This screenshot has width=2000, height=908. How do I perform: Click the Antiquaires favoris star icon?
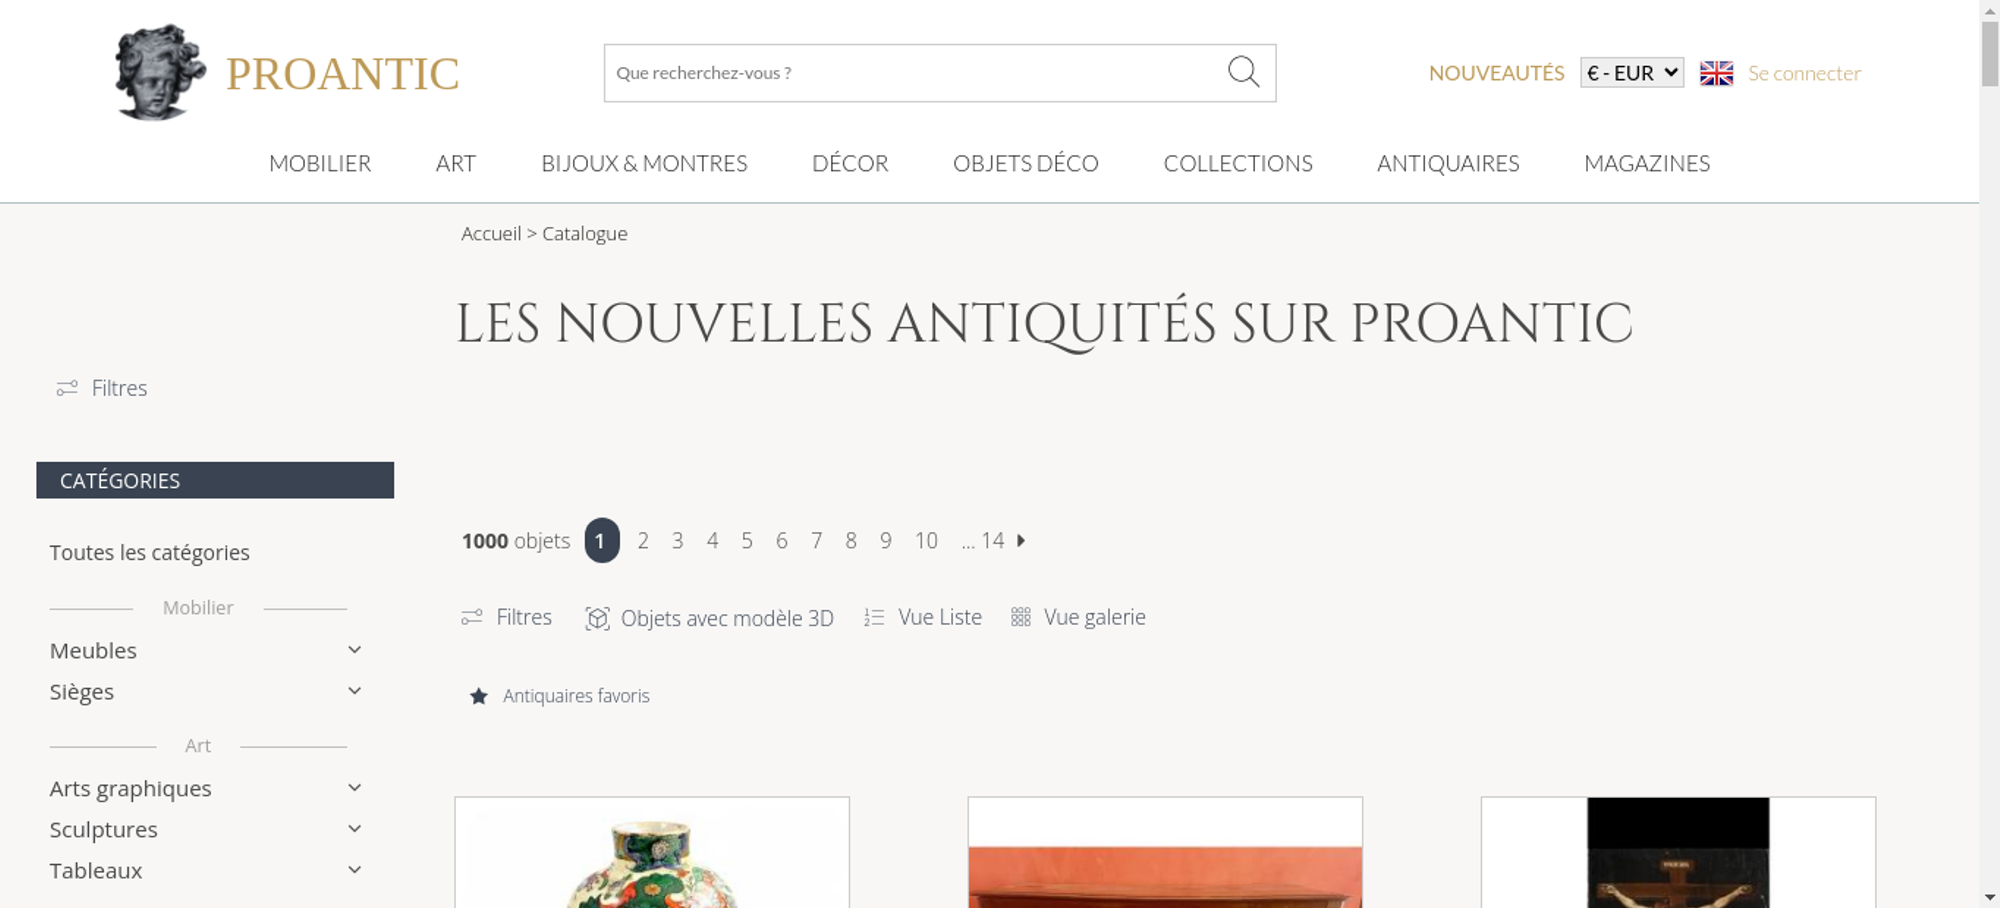[479, 696]
